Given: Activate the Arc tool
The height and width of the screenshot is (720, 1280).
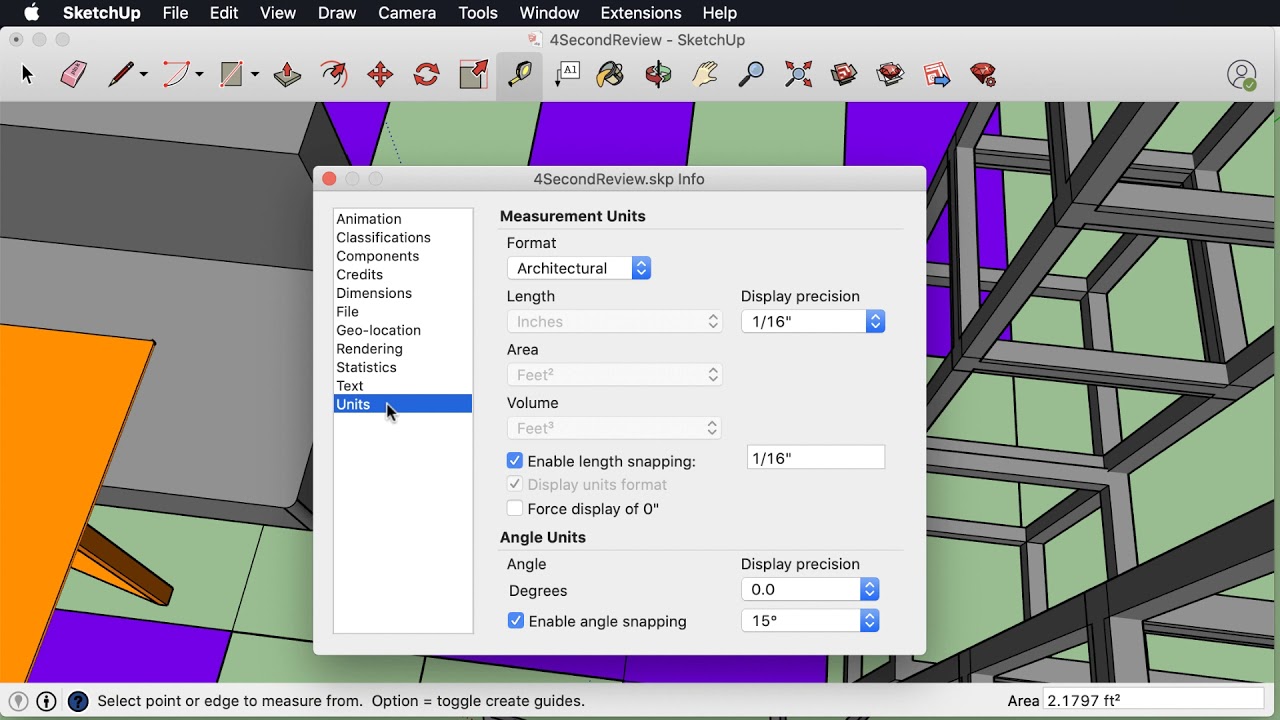Looking at the screenshot, I should pos(177,75).
